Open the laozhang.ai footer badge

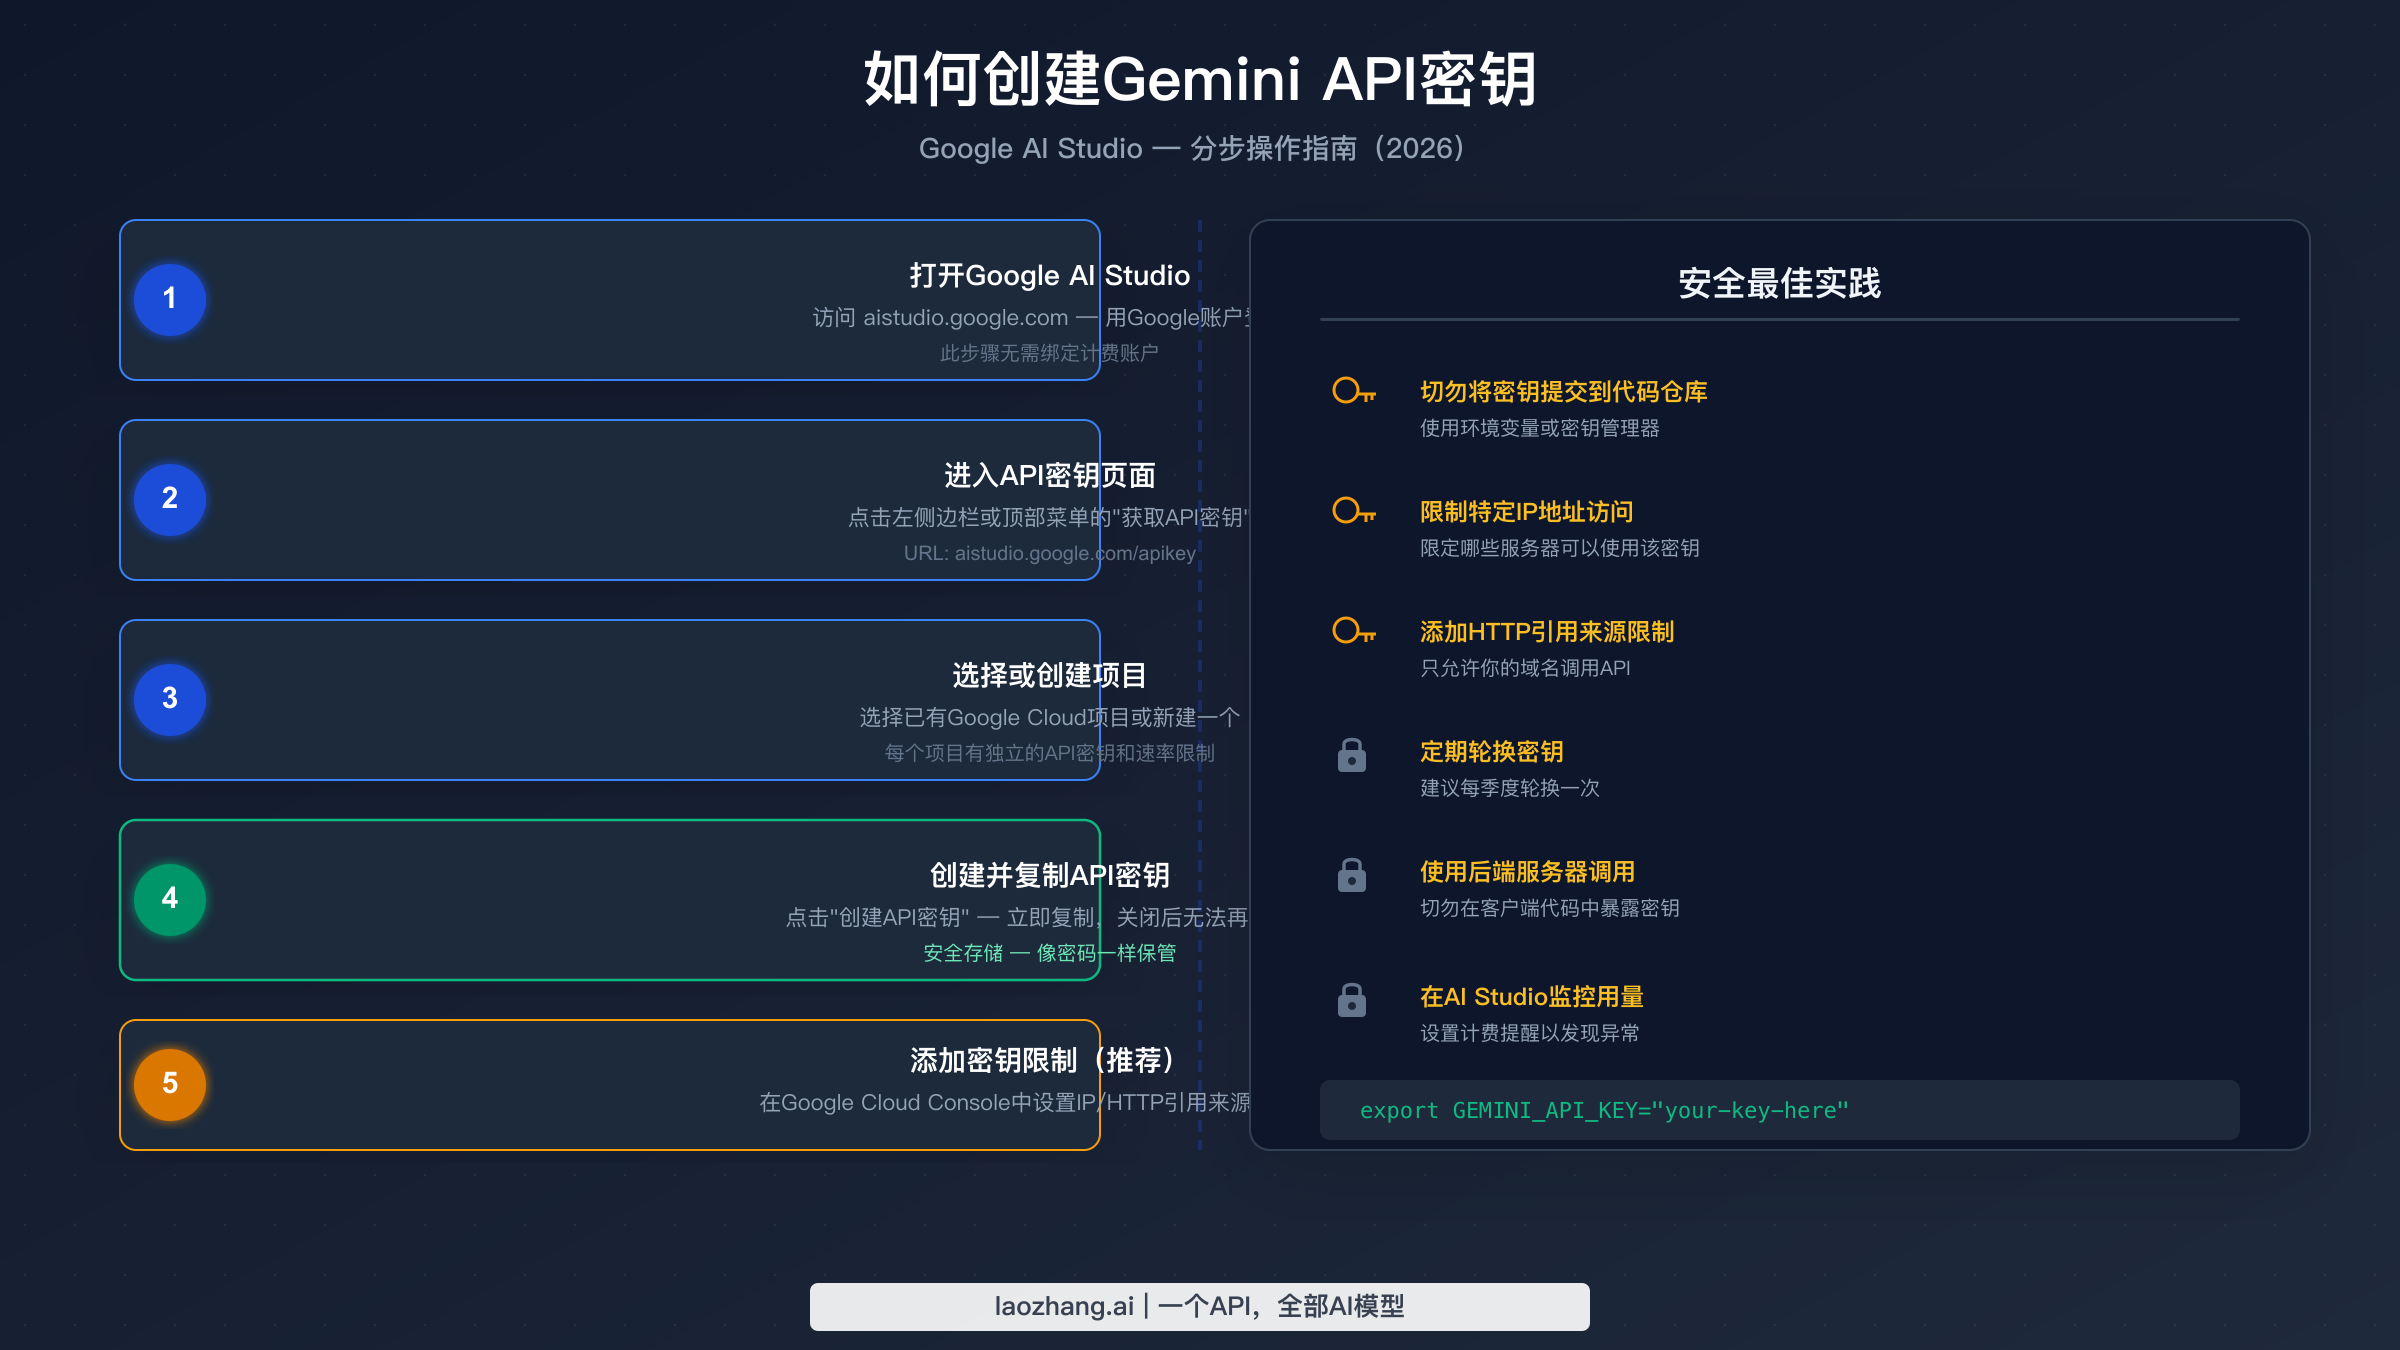coord(1199,1306)
